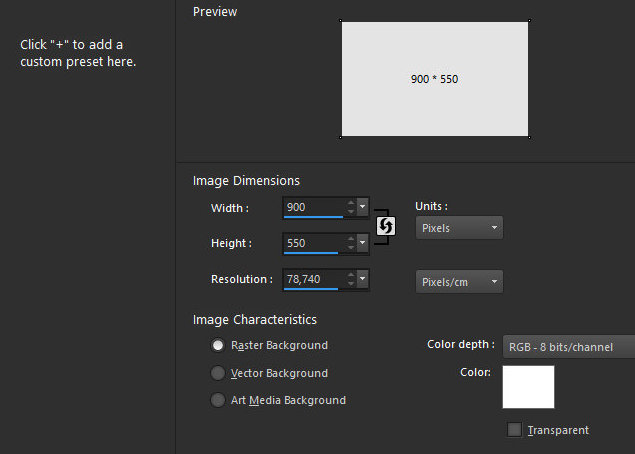Click the aspect ratio lock icon
The width and height of the screenshot is (635, 454).
[x=385, y=226]
